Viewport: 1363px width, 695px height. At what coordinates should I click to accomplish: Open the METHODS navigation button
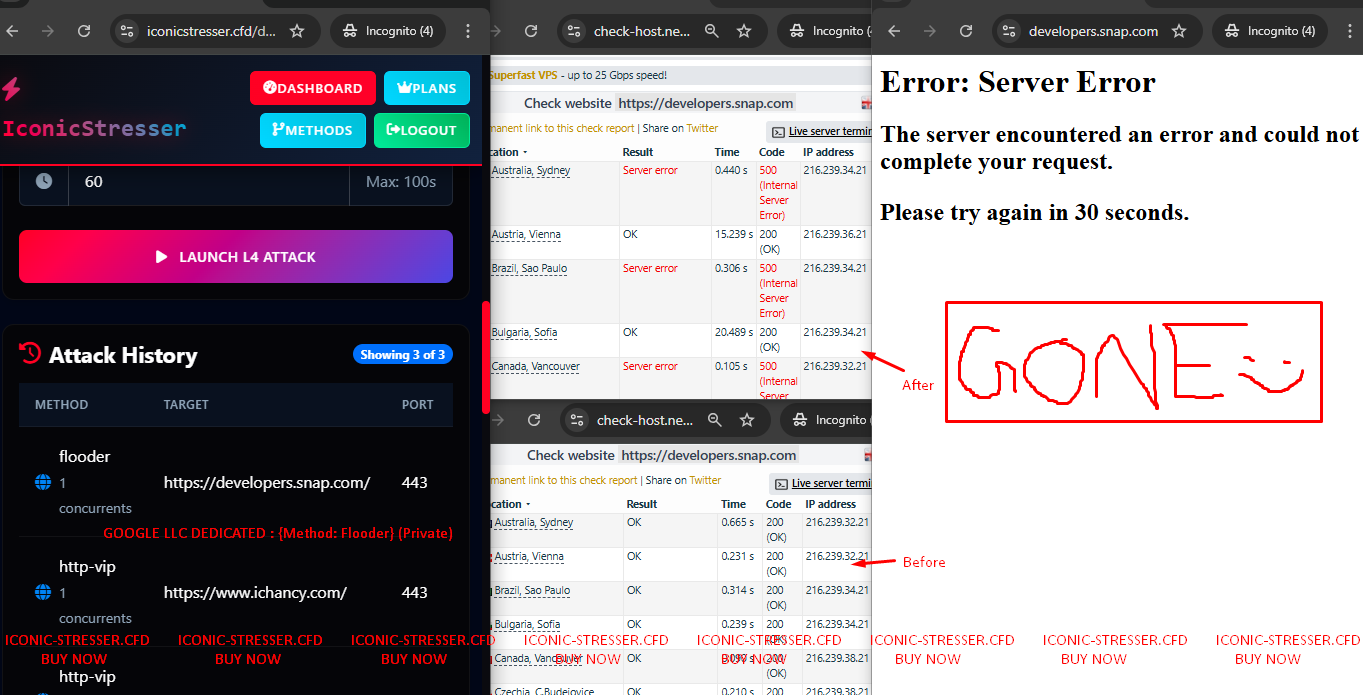tap(313, 130)
